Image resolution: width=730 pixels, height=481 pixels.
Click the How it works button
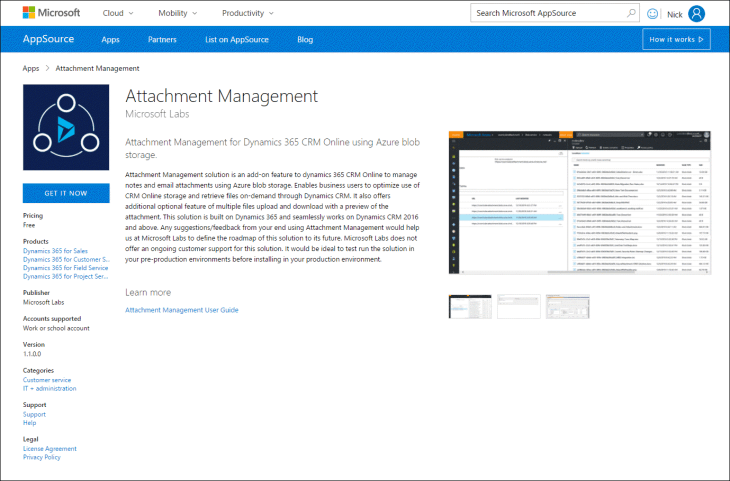click(x=676, y=39)
